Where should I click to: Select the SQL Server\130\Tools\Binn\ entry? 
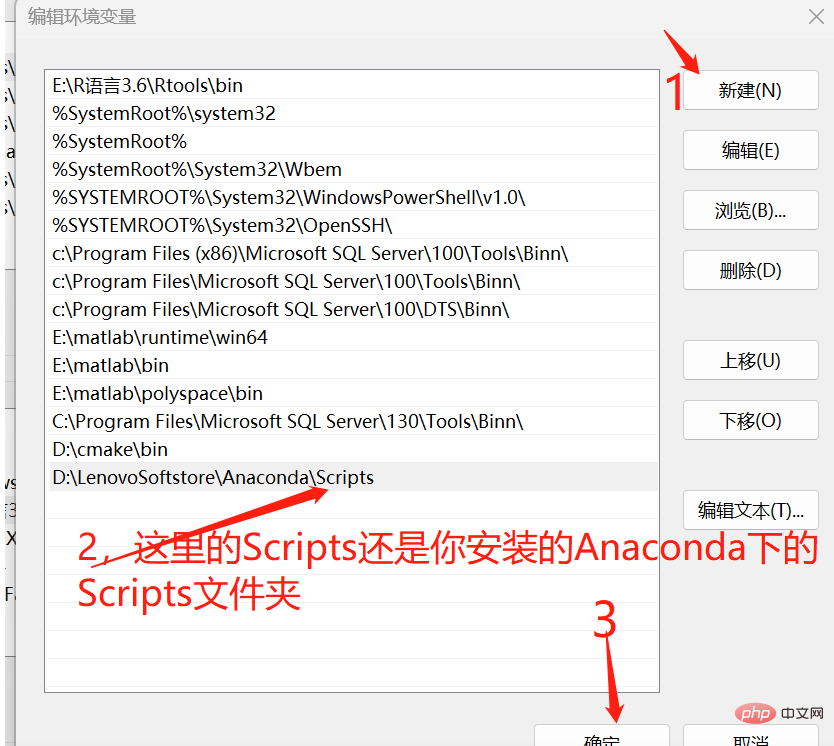click(352, 421)
